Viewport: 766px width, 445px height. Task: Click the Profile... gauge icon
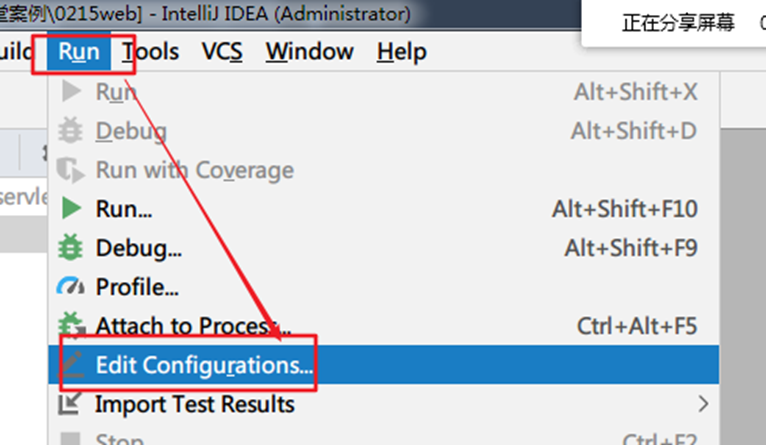click(71, 287)
